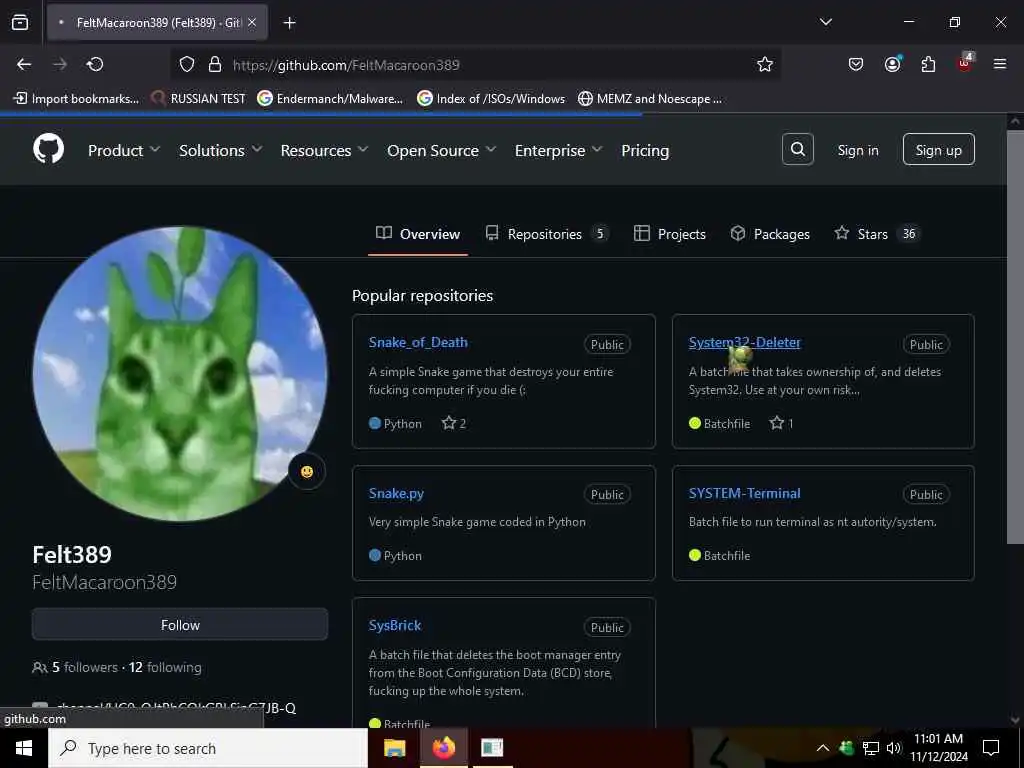This screenshot has width=1024, height=768.
Task: Open the System32-Deleter repository
Action: coord(744,342)
